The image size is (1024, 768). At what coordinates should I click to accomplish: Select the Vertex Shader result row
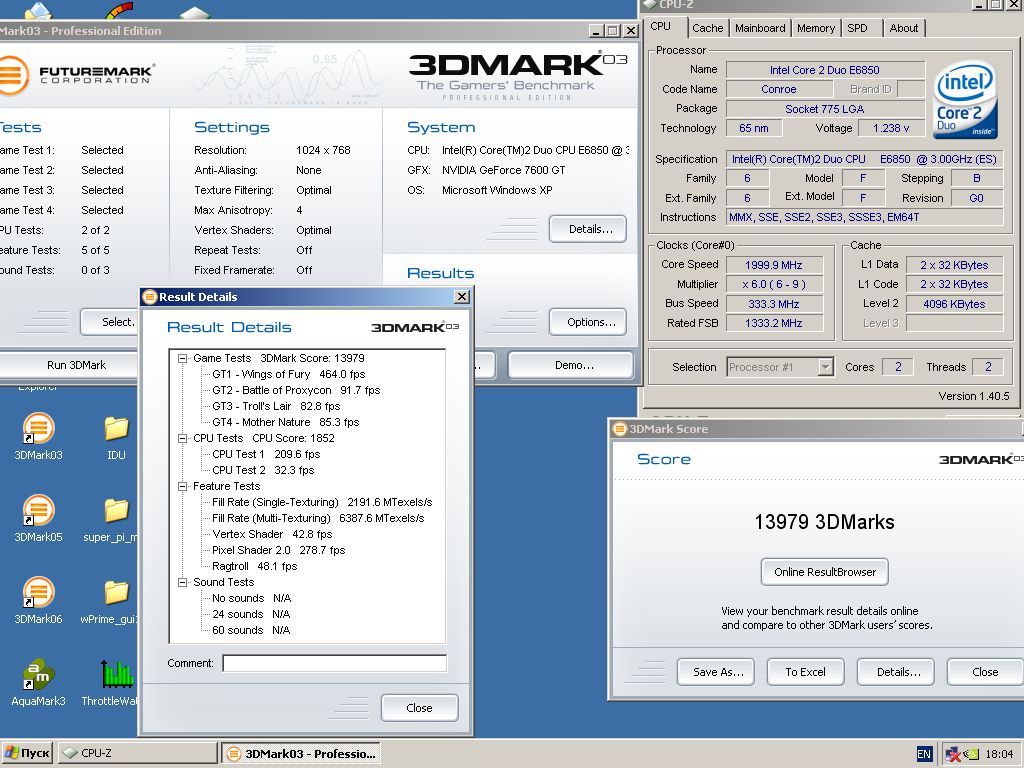[272, 534]
